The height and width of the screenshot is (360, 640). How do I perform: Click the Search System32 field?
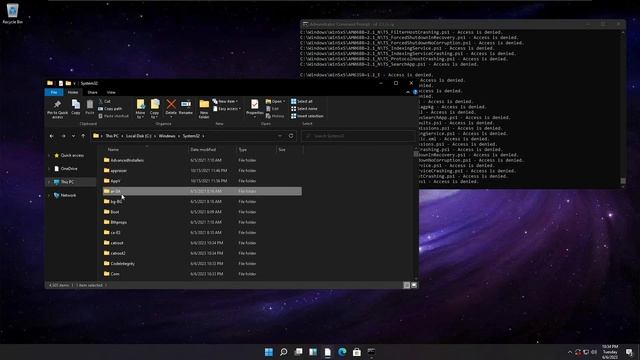tap(359, 136)
